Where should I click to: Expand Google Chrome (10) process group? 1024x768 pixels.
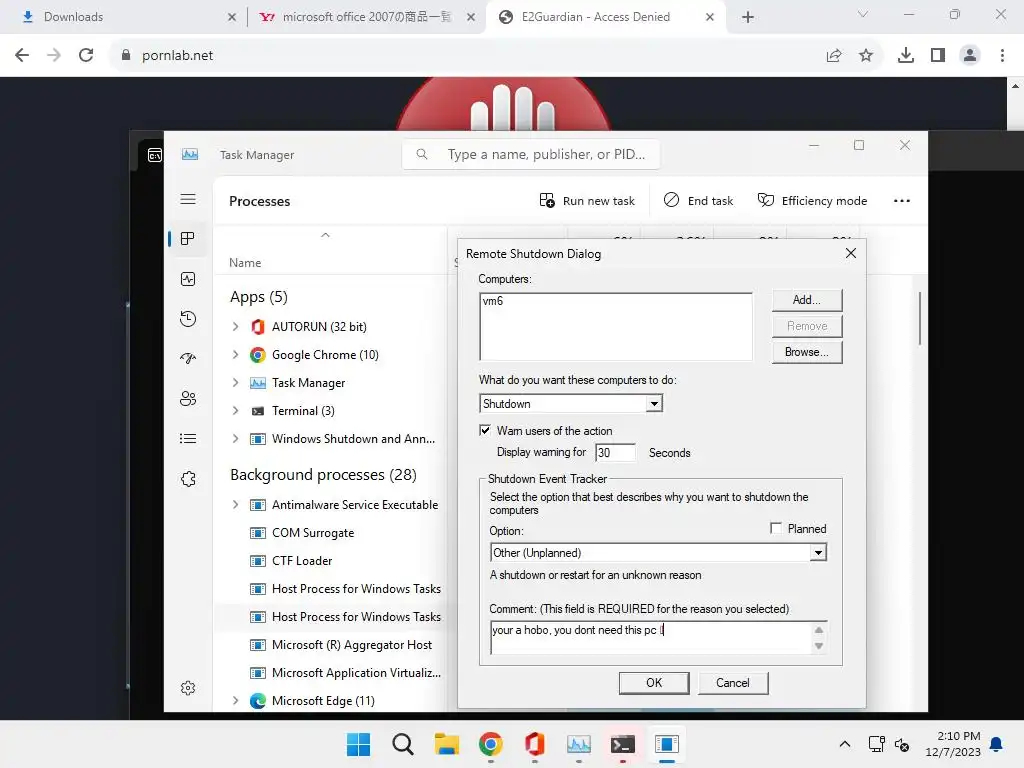(236, 355)
